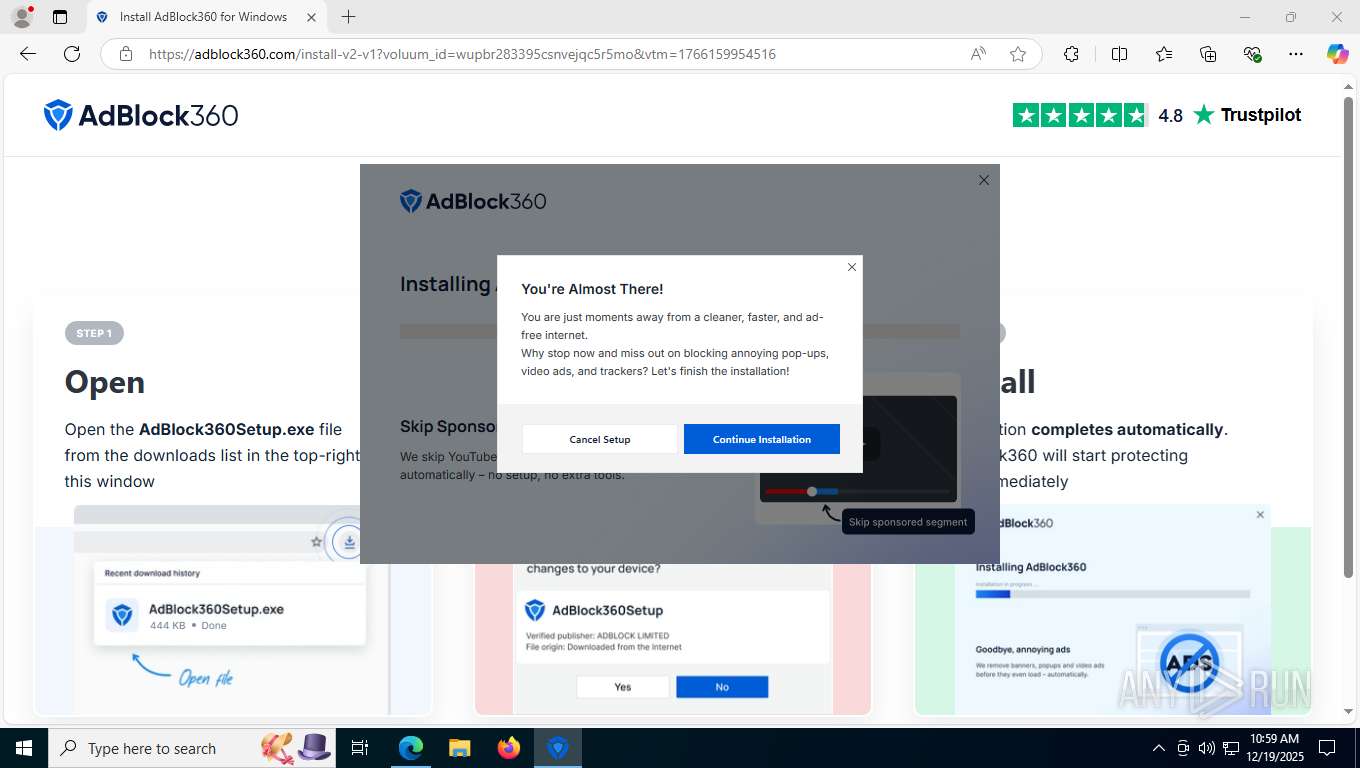Close the Install AdBlock360 tab
The height and width of the screenshot is (768, 1360).
point(311,17)
